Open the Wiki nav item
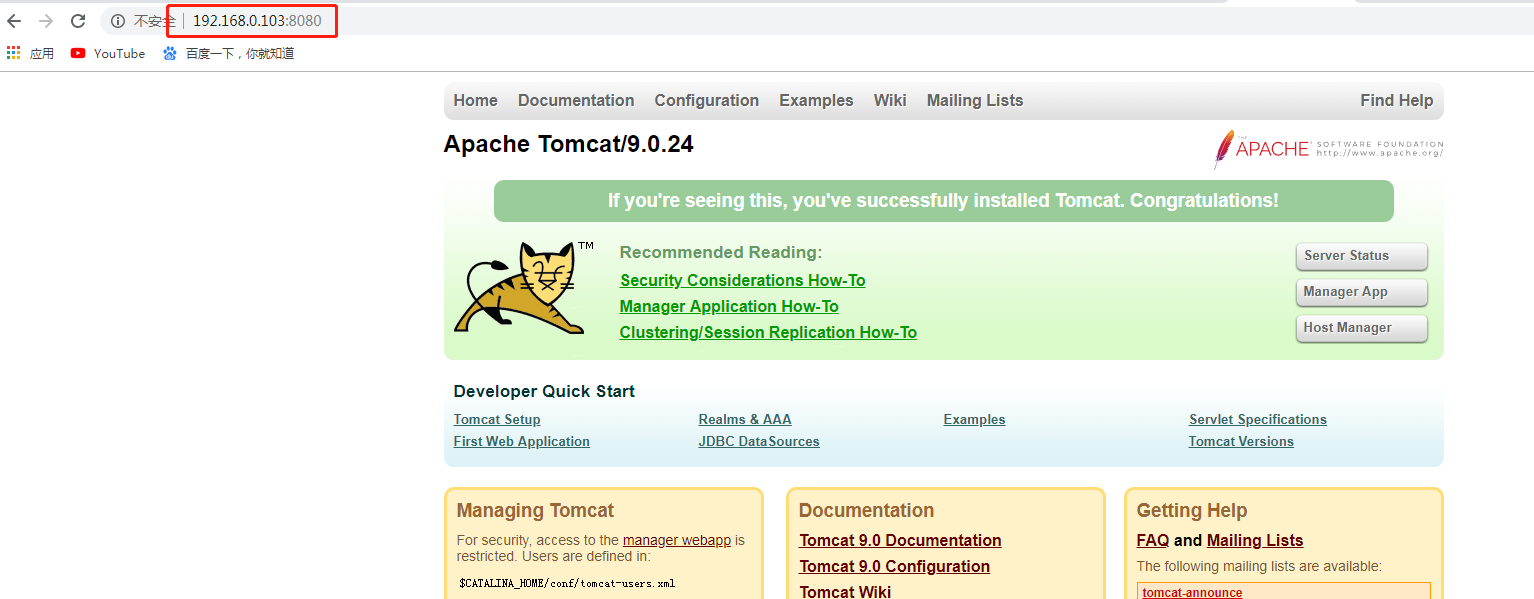This screenshot has height=599, width=1534. point(890,100)
